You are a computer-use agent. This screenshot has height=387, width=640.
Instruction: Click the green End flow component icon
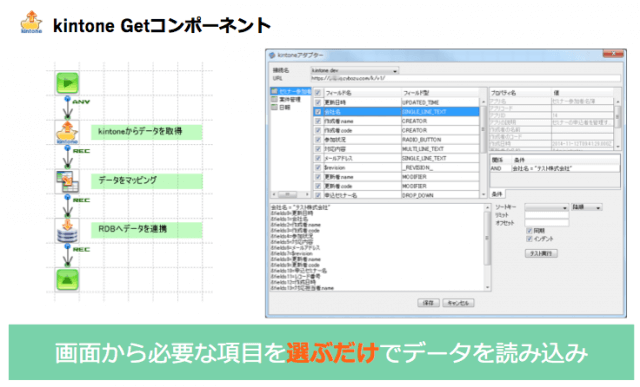click(x=67, y=280)
